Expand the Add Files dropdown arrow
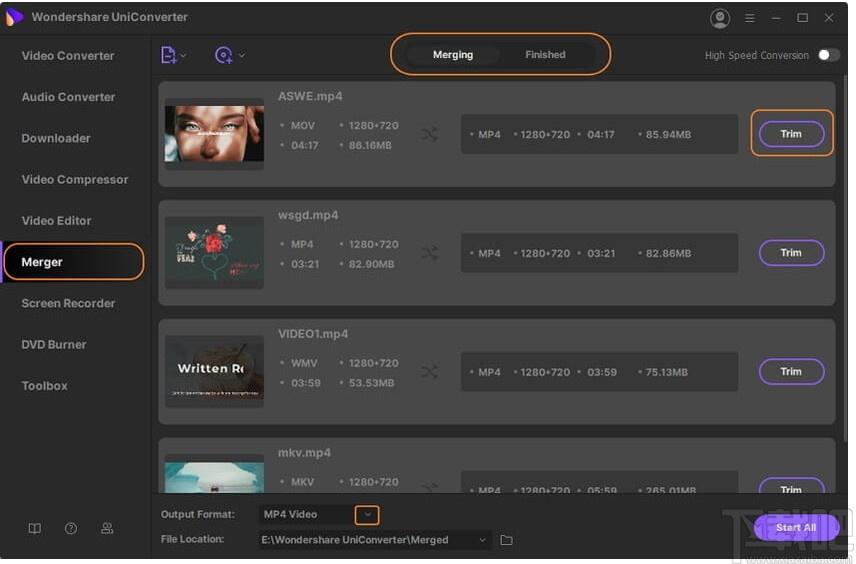856x564 pixels. click(183, 55)
